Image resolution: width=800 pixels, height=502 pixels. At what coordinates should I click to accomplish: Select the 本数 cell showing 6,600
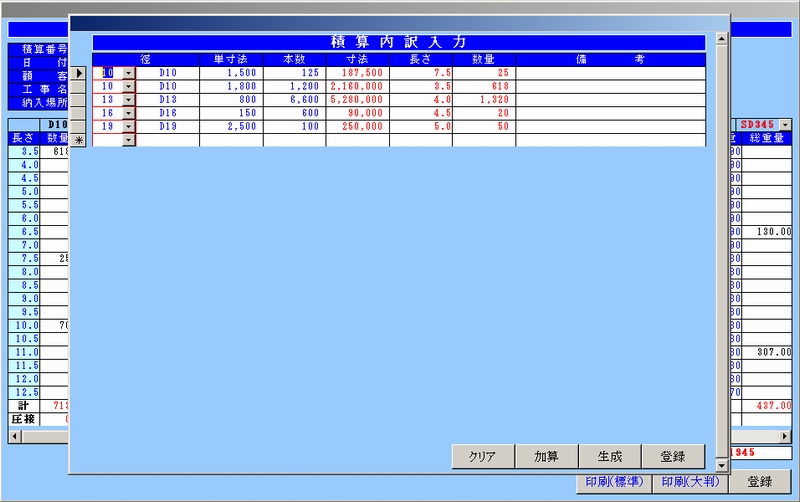click(x=294, y=100)
